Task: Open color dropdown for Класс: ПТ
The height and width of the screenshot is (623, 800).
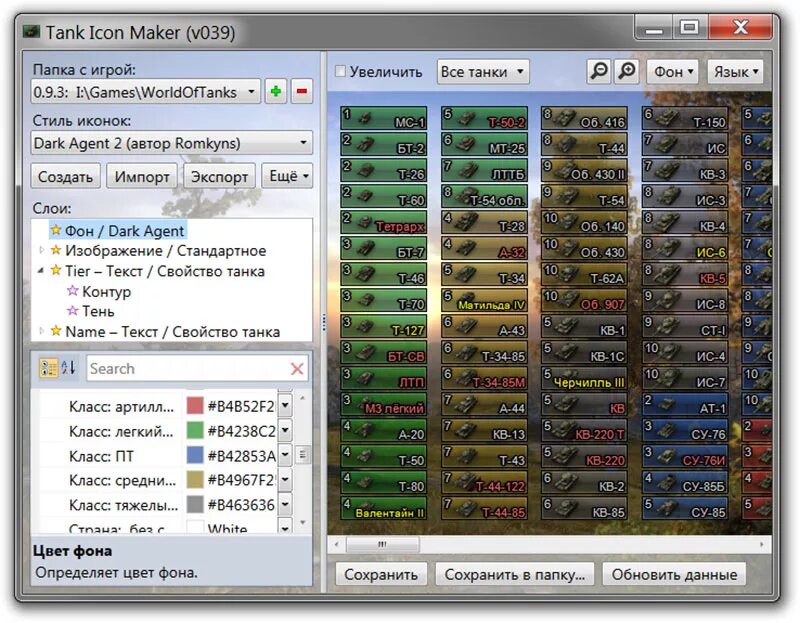Action: (x=285, y=455)
